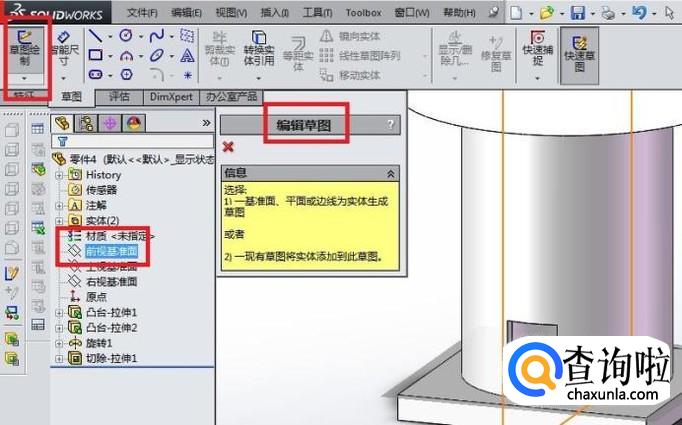The image size is (682, 425).
Task: Open the Toolbox menu
Action: tap(363, 13)
